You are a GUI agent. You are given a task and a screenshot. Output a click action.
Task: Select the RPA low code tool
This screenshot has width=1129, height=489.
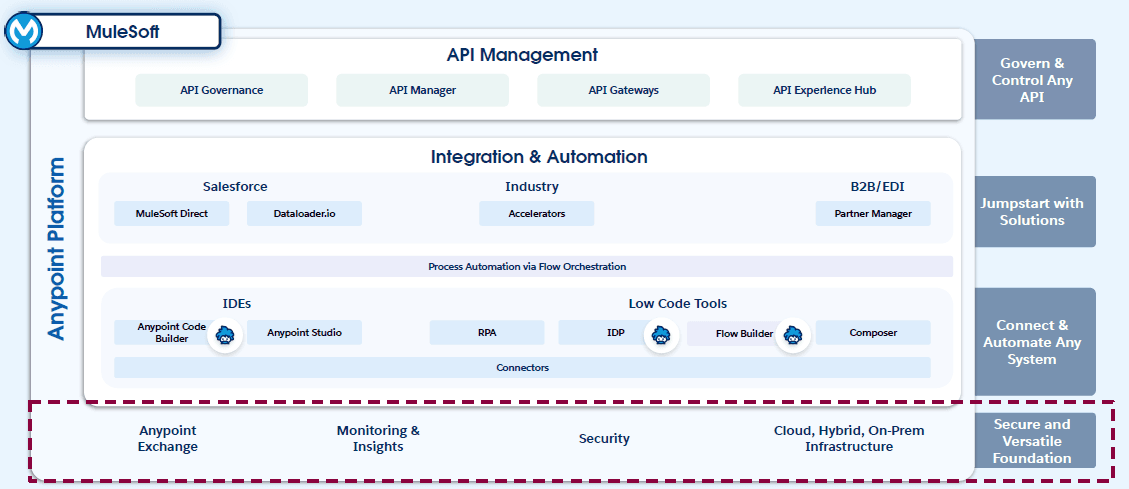point(486,333)
